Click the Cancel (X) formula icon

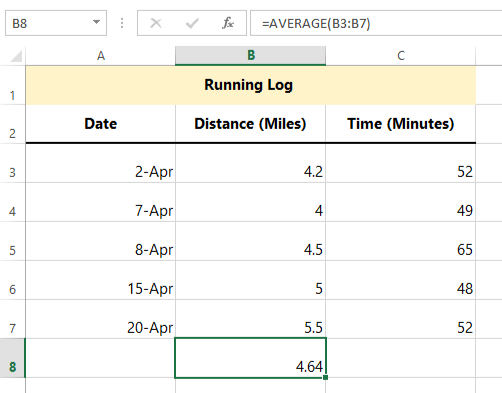[156, 23]
